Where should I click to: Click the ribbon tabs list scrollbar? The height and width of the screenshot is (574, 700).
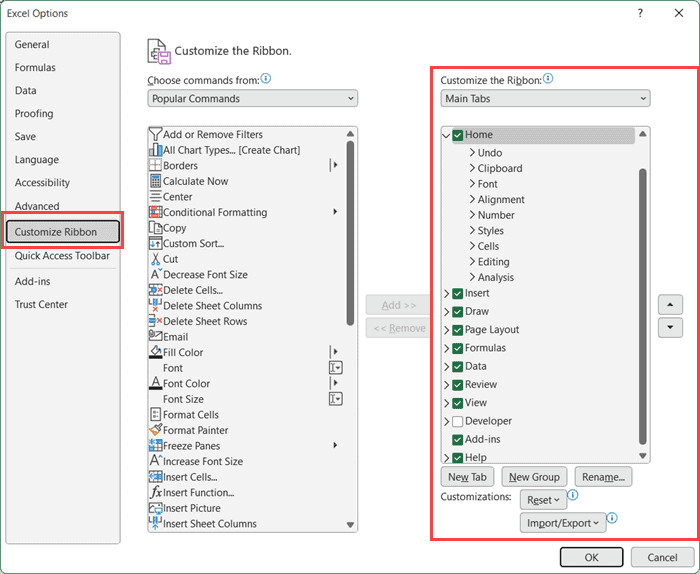coord(643,306)
